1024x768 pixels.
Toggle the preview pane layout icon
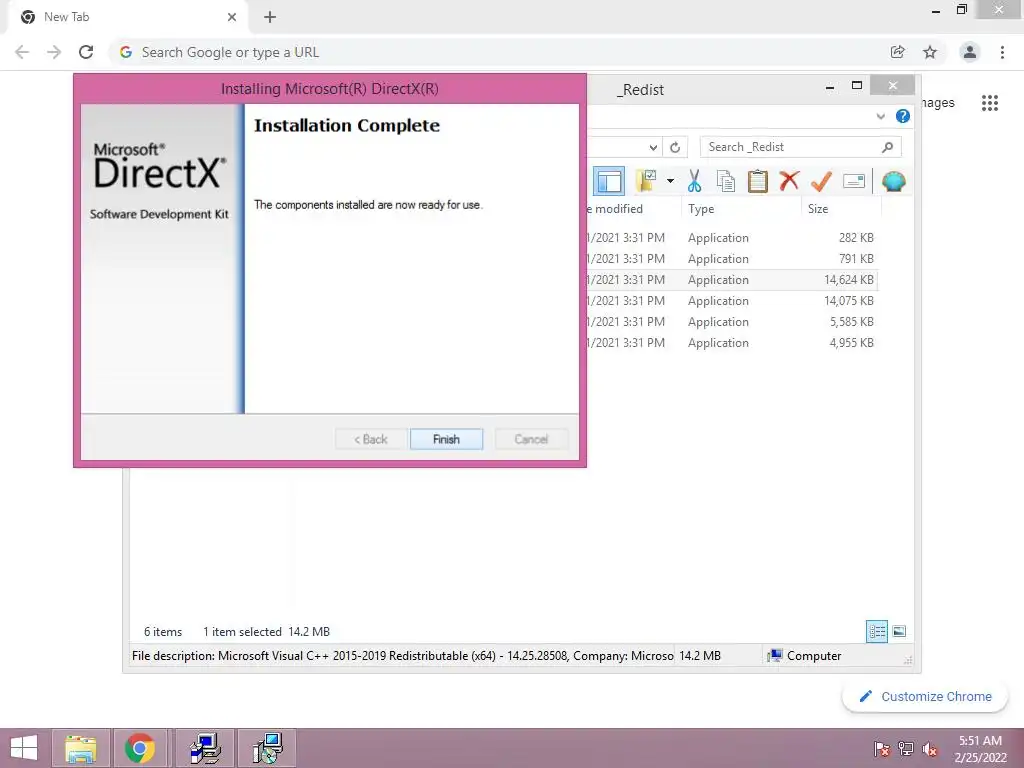click(x=609, y=181)
